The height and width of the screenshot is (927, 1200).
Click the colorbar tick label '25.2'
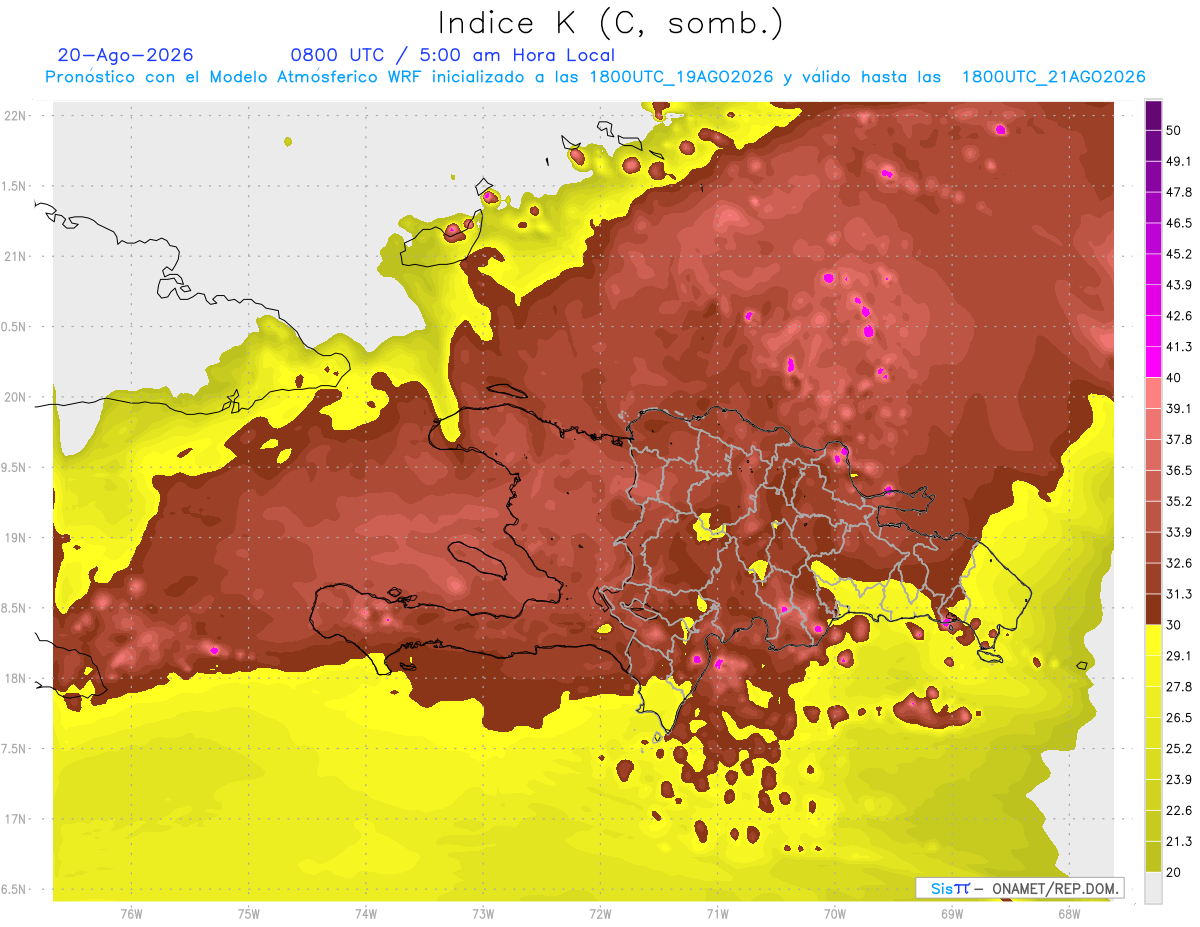tap(1179, 749)
